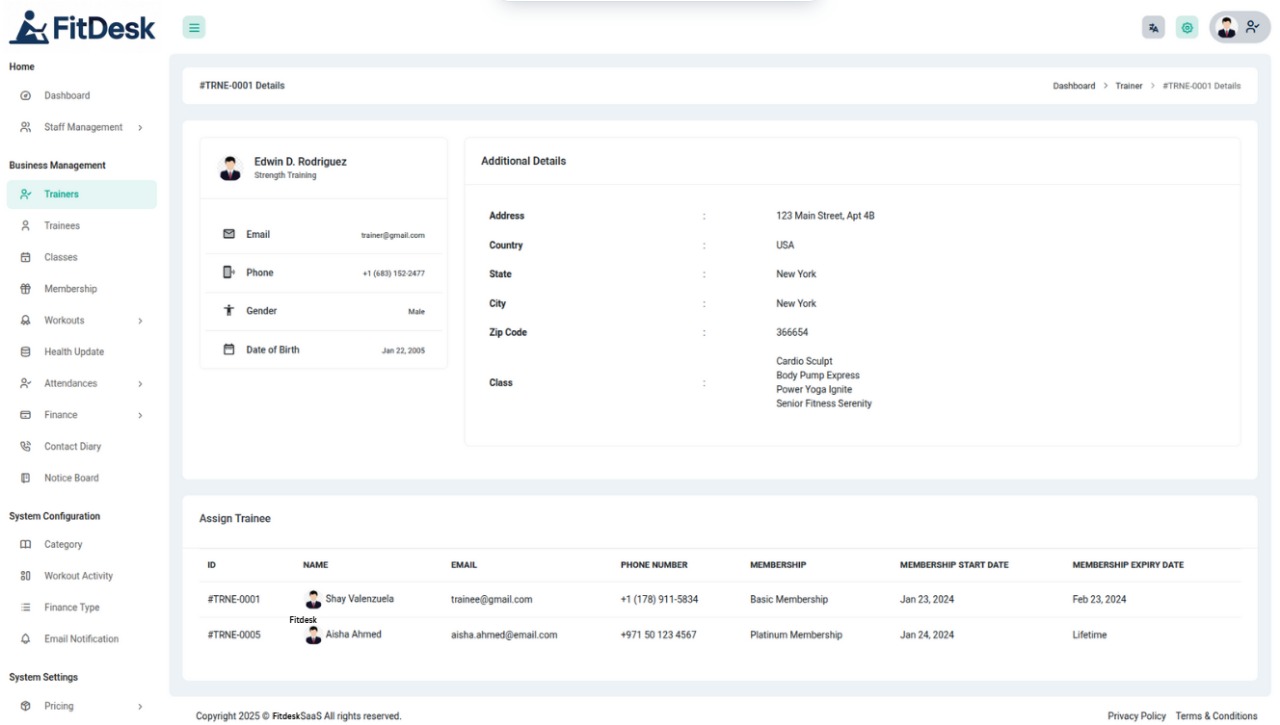Click the Trainer breadcrumb link
Screen dimensions: 1280x725
pyautogui.click(x=1128, y=86)
